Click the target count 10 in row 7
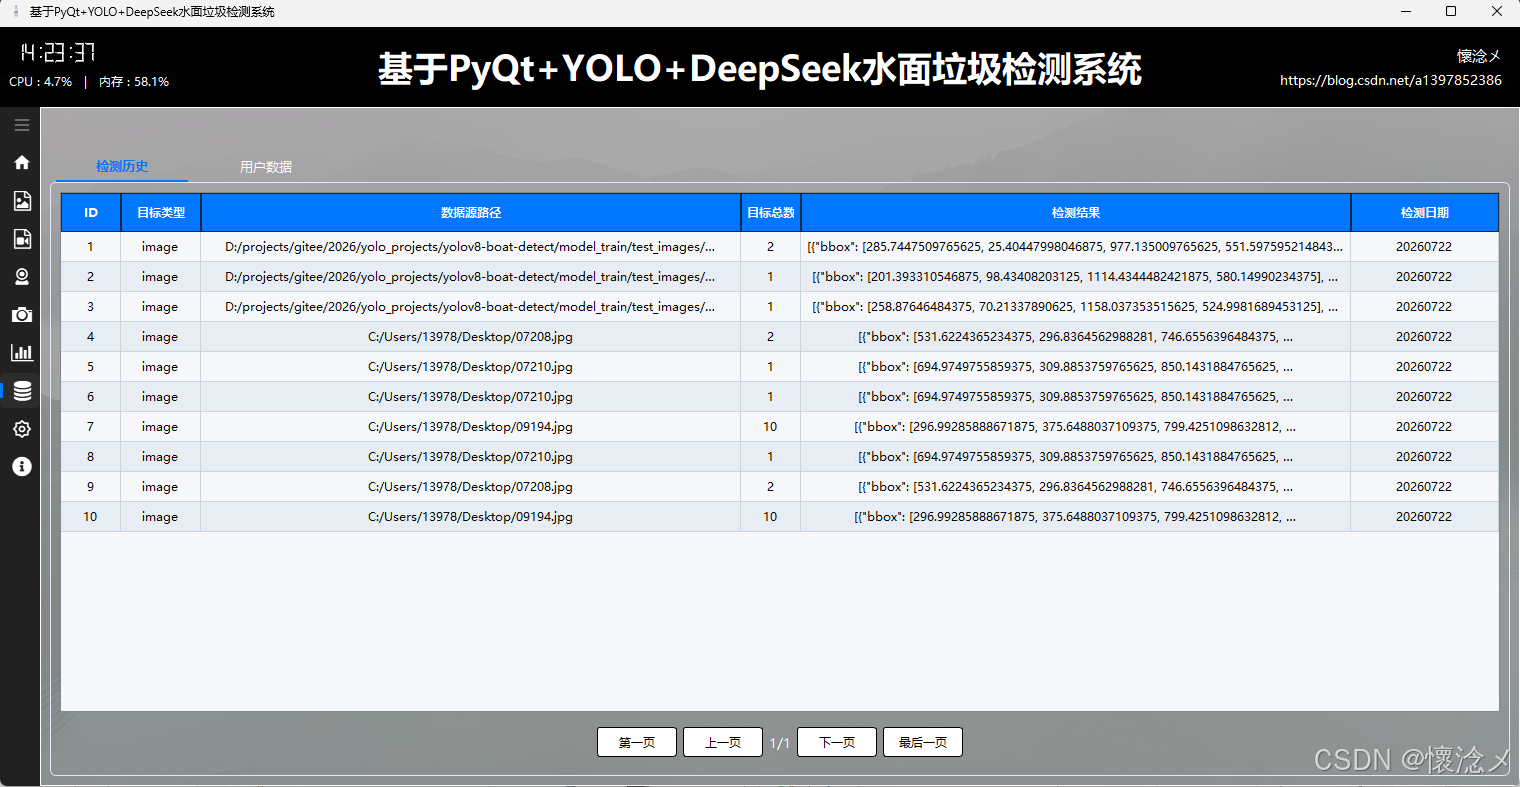This screenshot has width=1520, height=787. 770,427
